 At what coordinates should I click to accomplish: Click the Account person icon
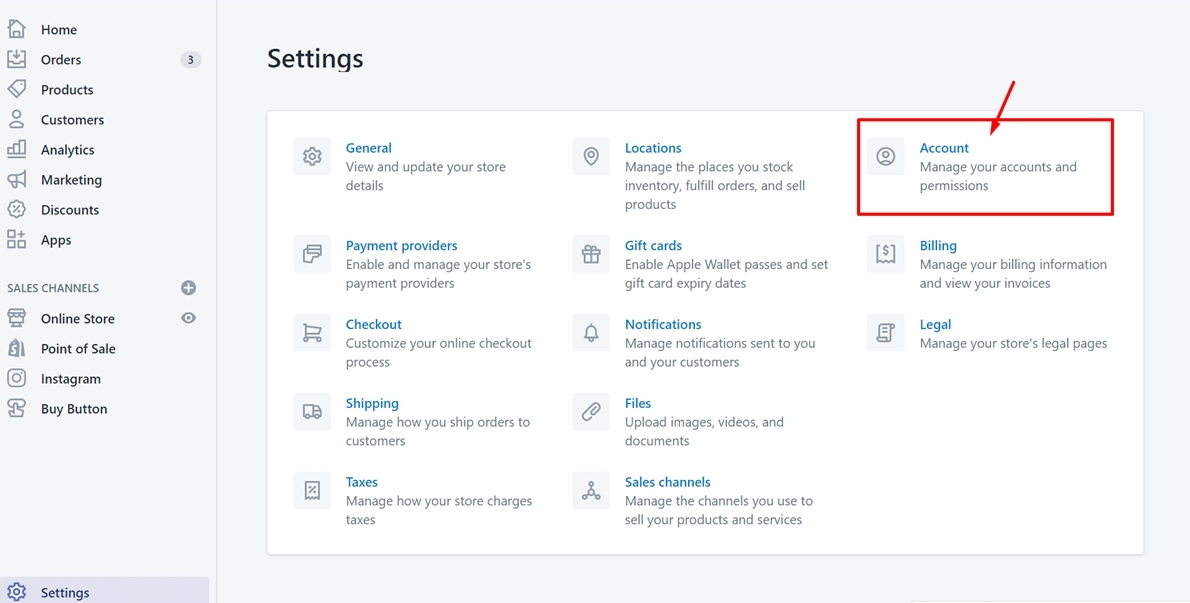pos(885,157)
